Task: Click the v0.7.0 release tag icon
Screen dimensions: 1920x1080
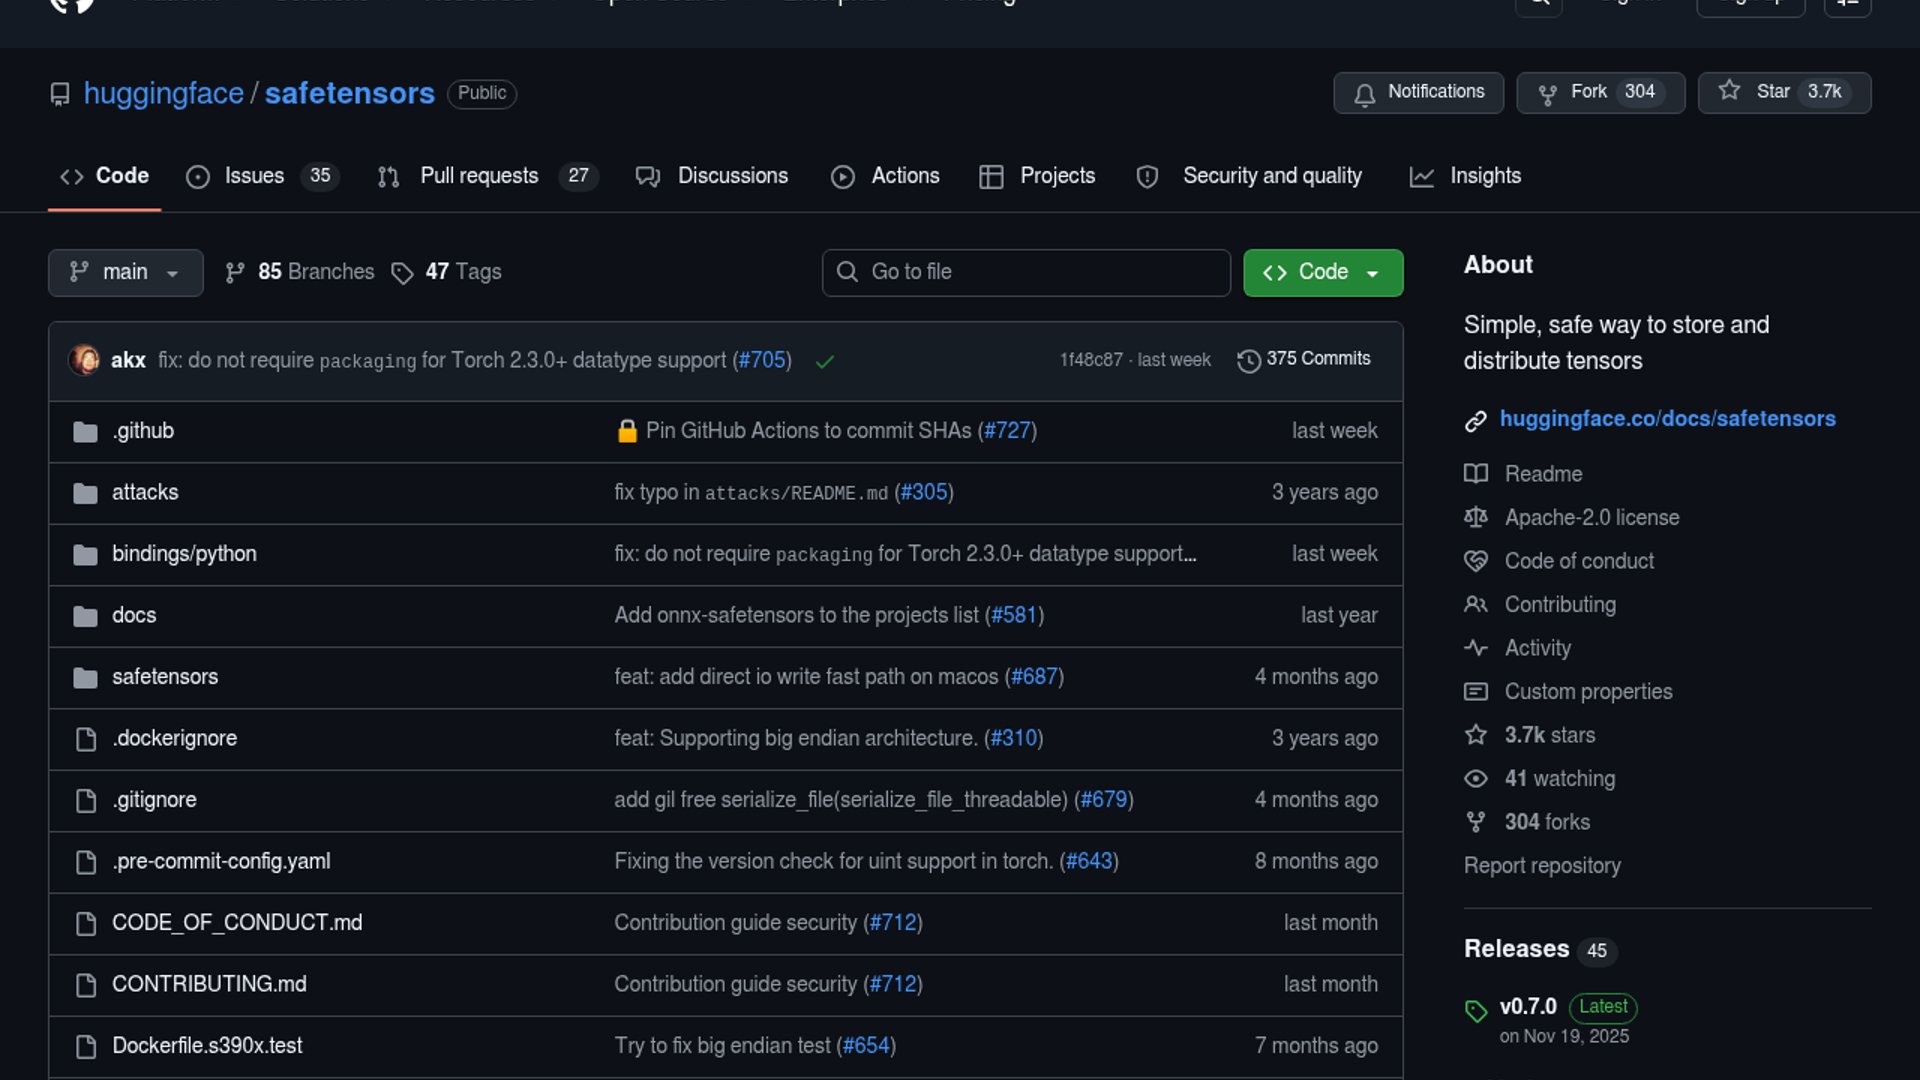Action: (x=1476, y=1011)
